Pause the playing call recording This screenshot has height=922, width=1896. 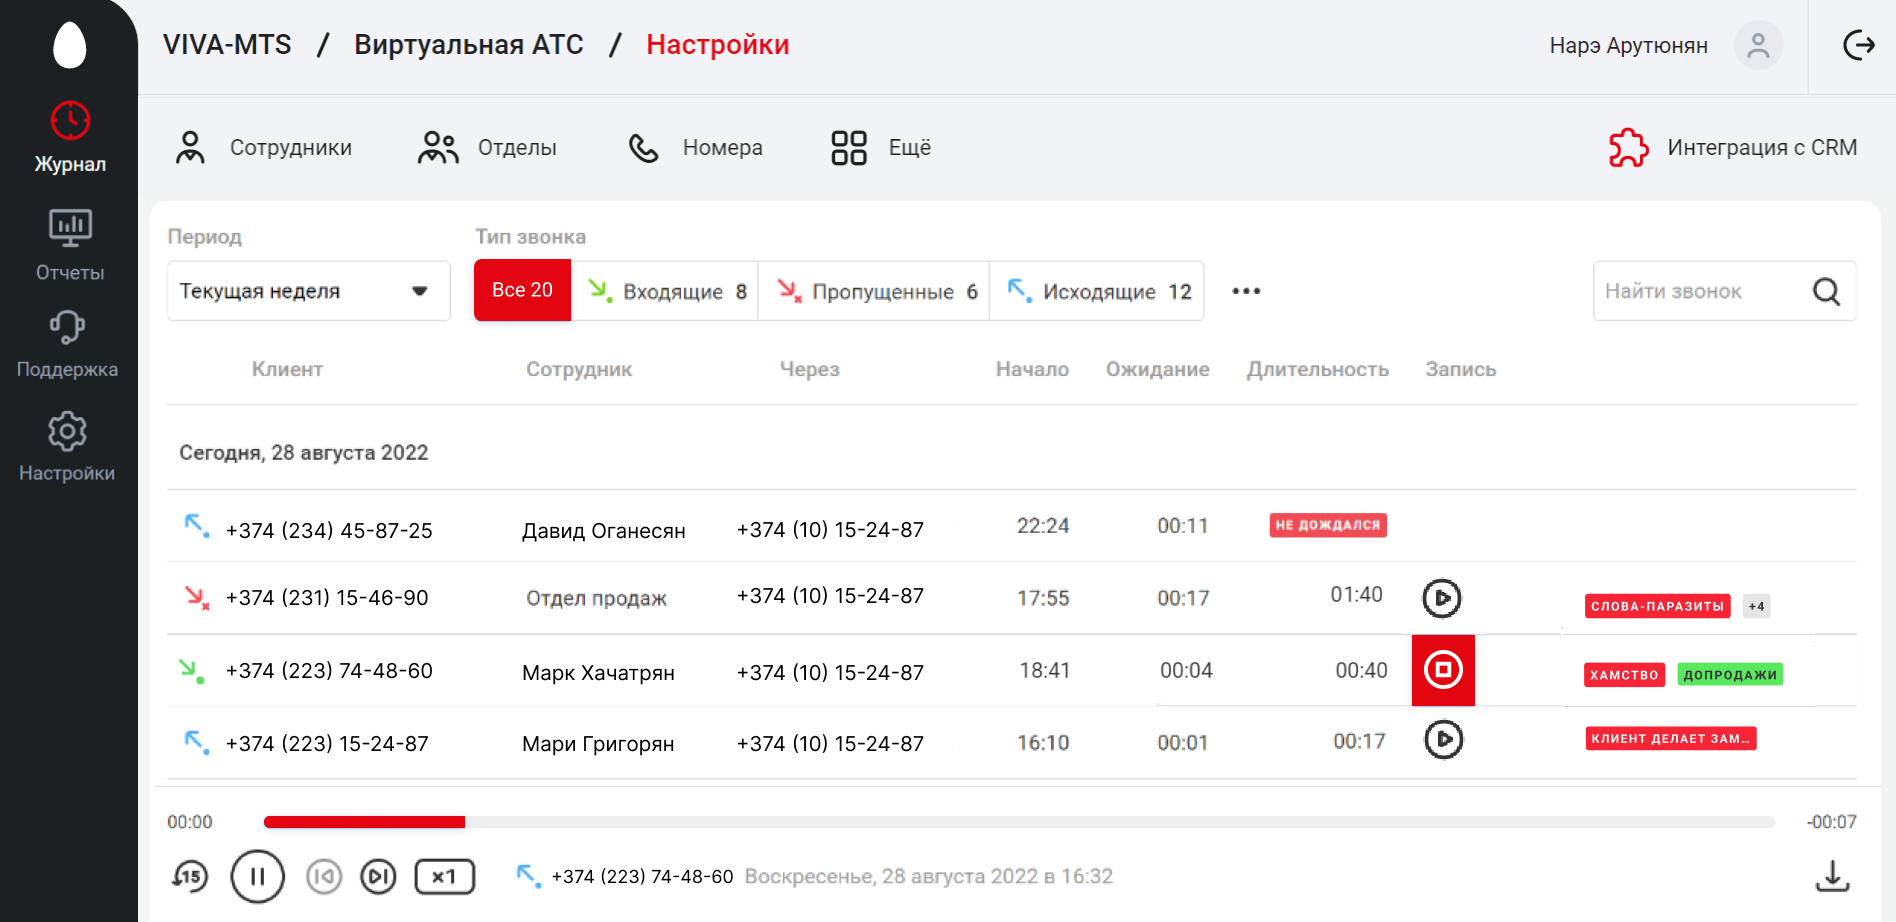[257, 877]
